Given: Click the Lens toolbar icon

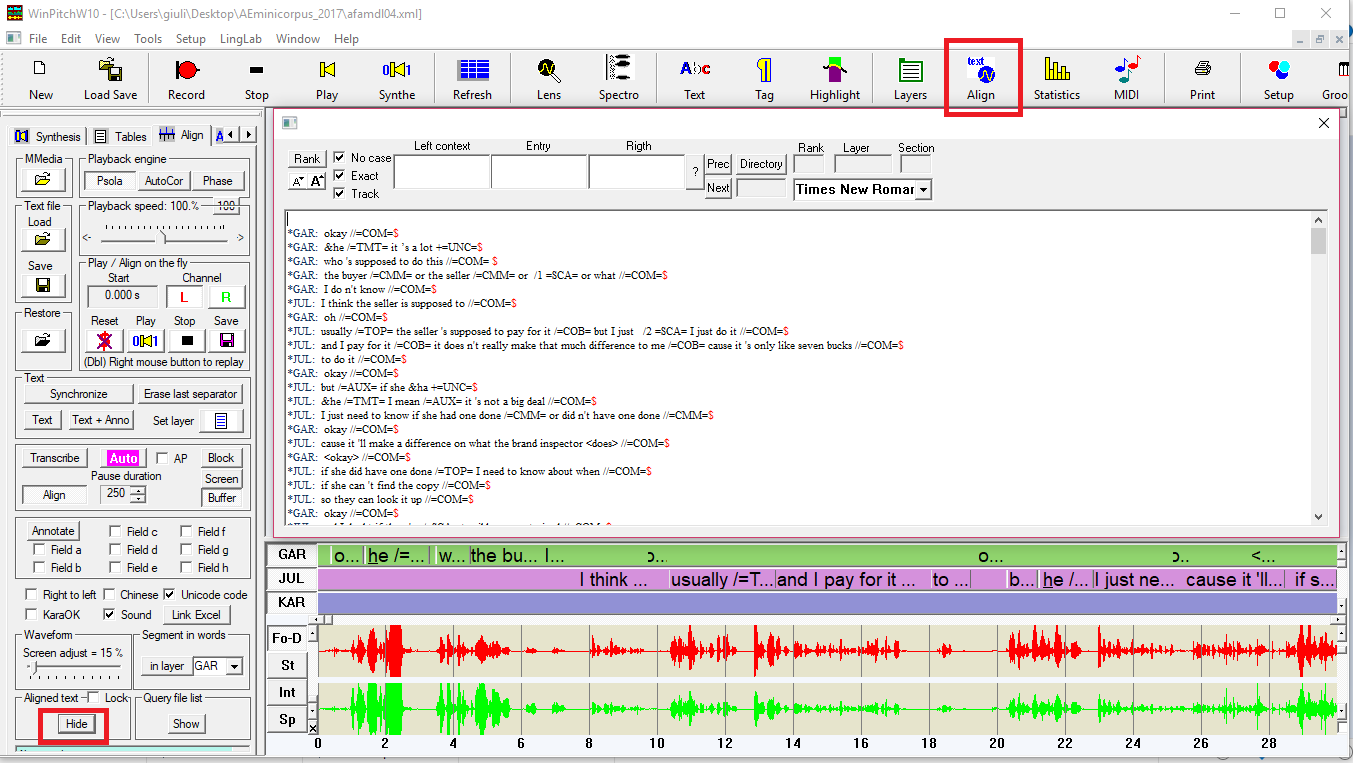Looking at the screenshot, I should click(x=548, y=78).
